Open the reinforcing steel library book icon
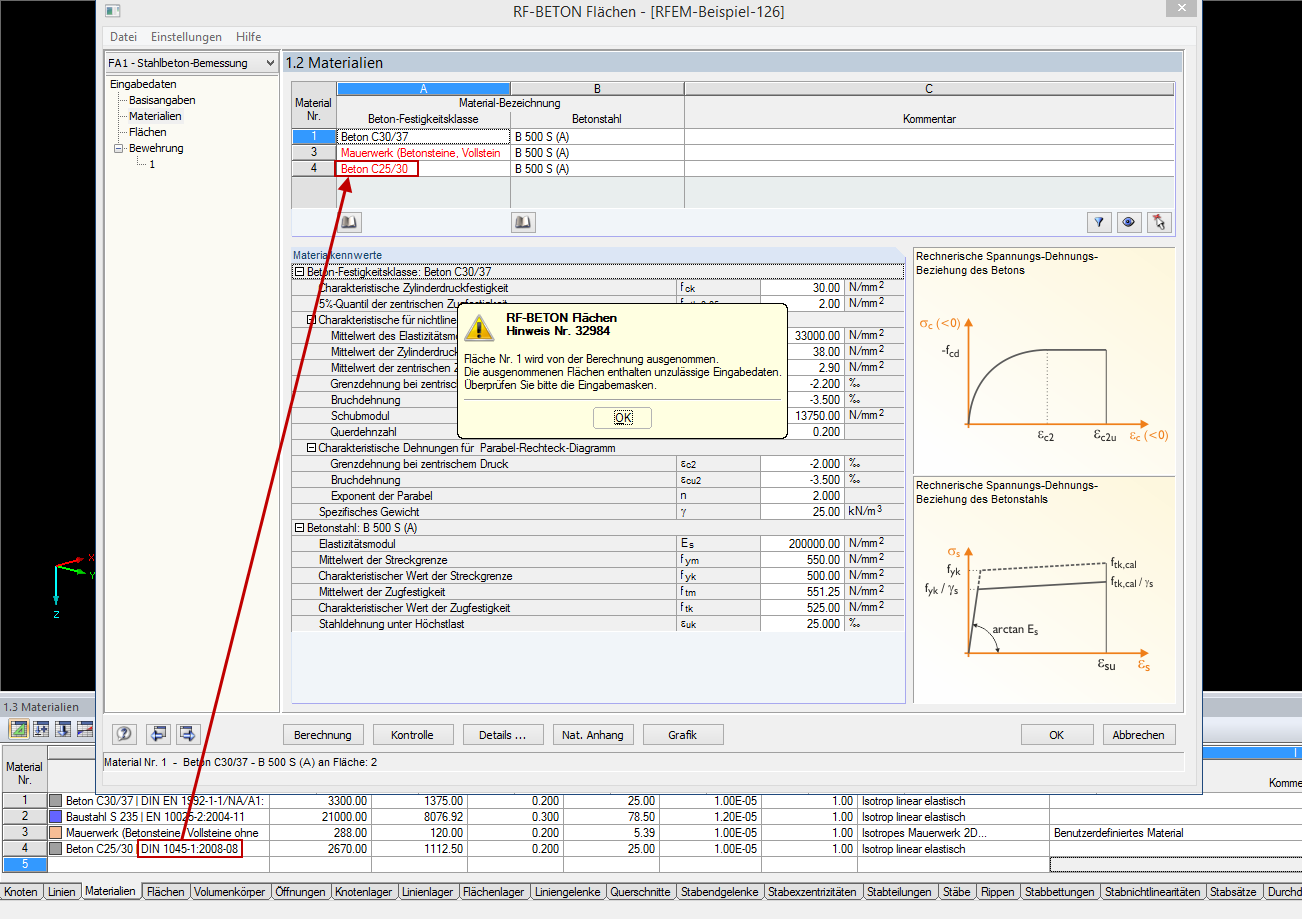This screenshot has height=919, width=1302. coord(523,222)
